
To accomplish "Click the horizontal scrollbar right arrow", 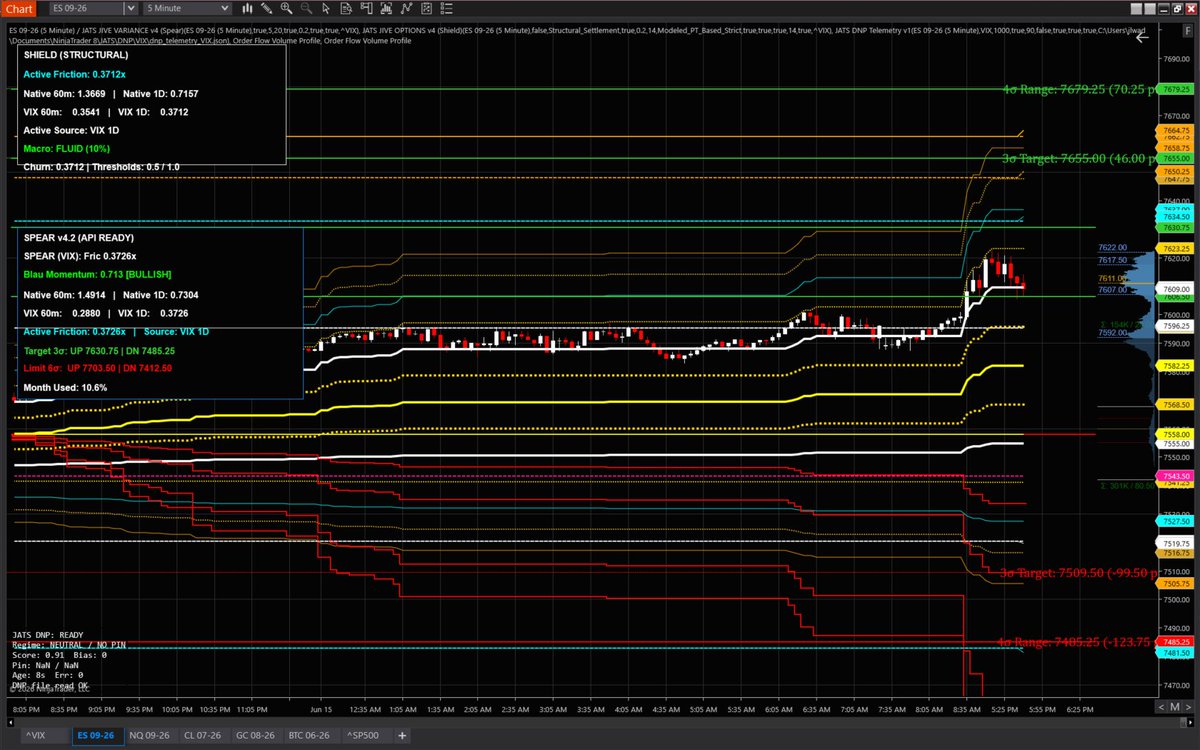I will pyautogui.click(x=1190, y=722).
